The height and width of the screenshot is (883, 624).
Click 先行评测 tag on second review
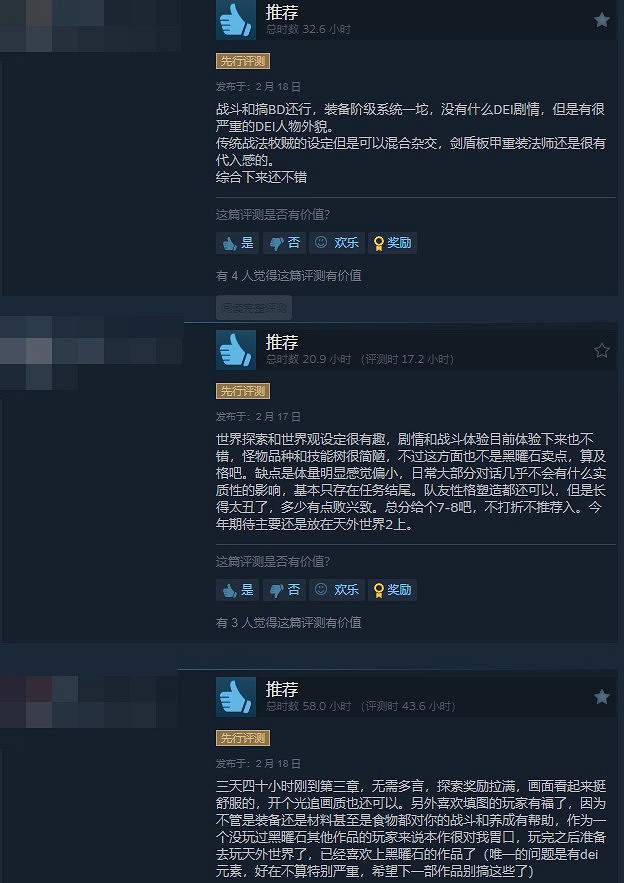tap(243, 391)
